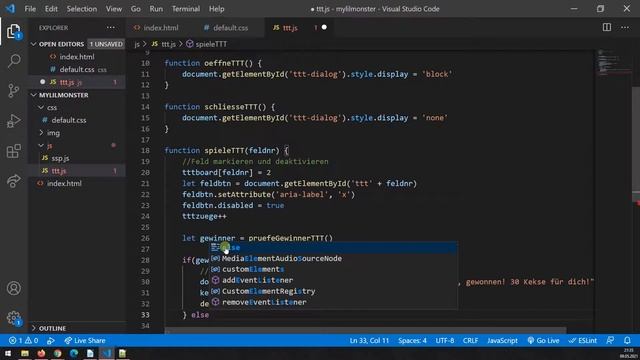Click Ln 33, Col 11 cursor position
The width and height of the screenshot is (640, 360).
(369, 340)
